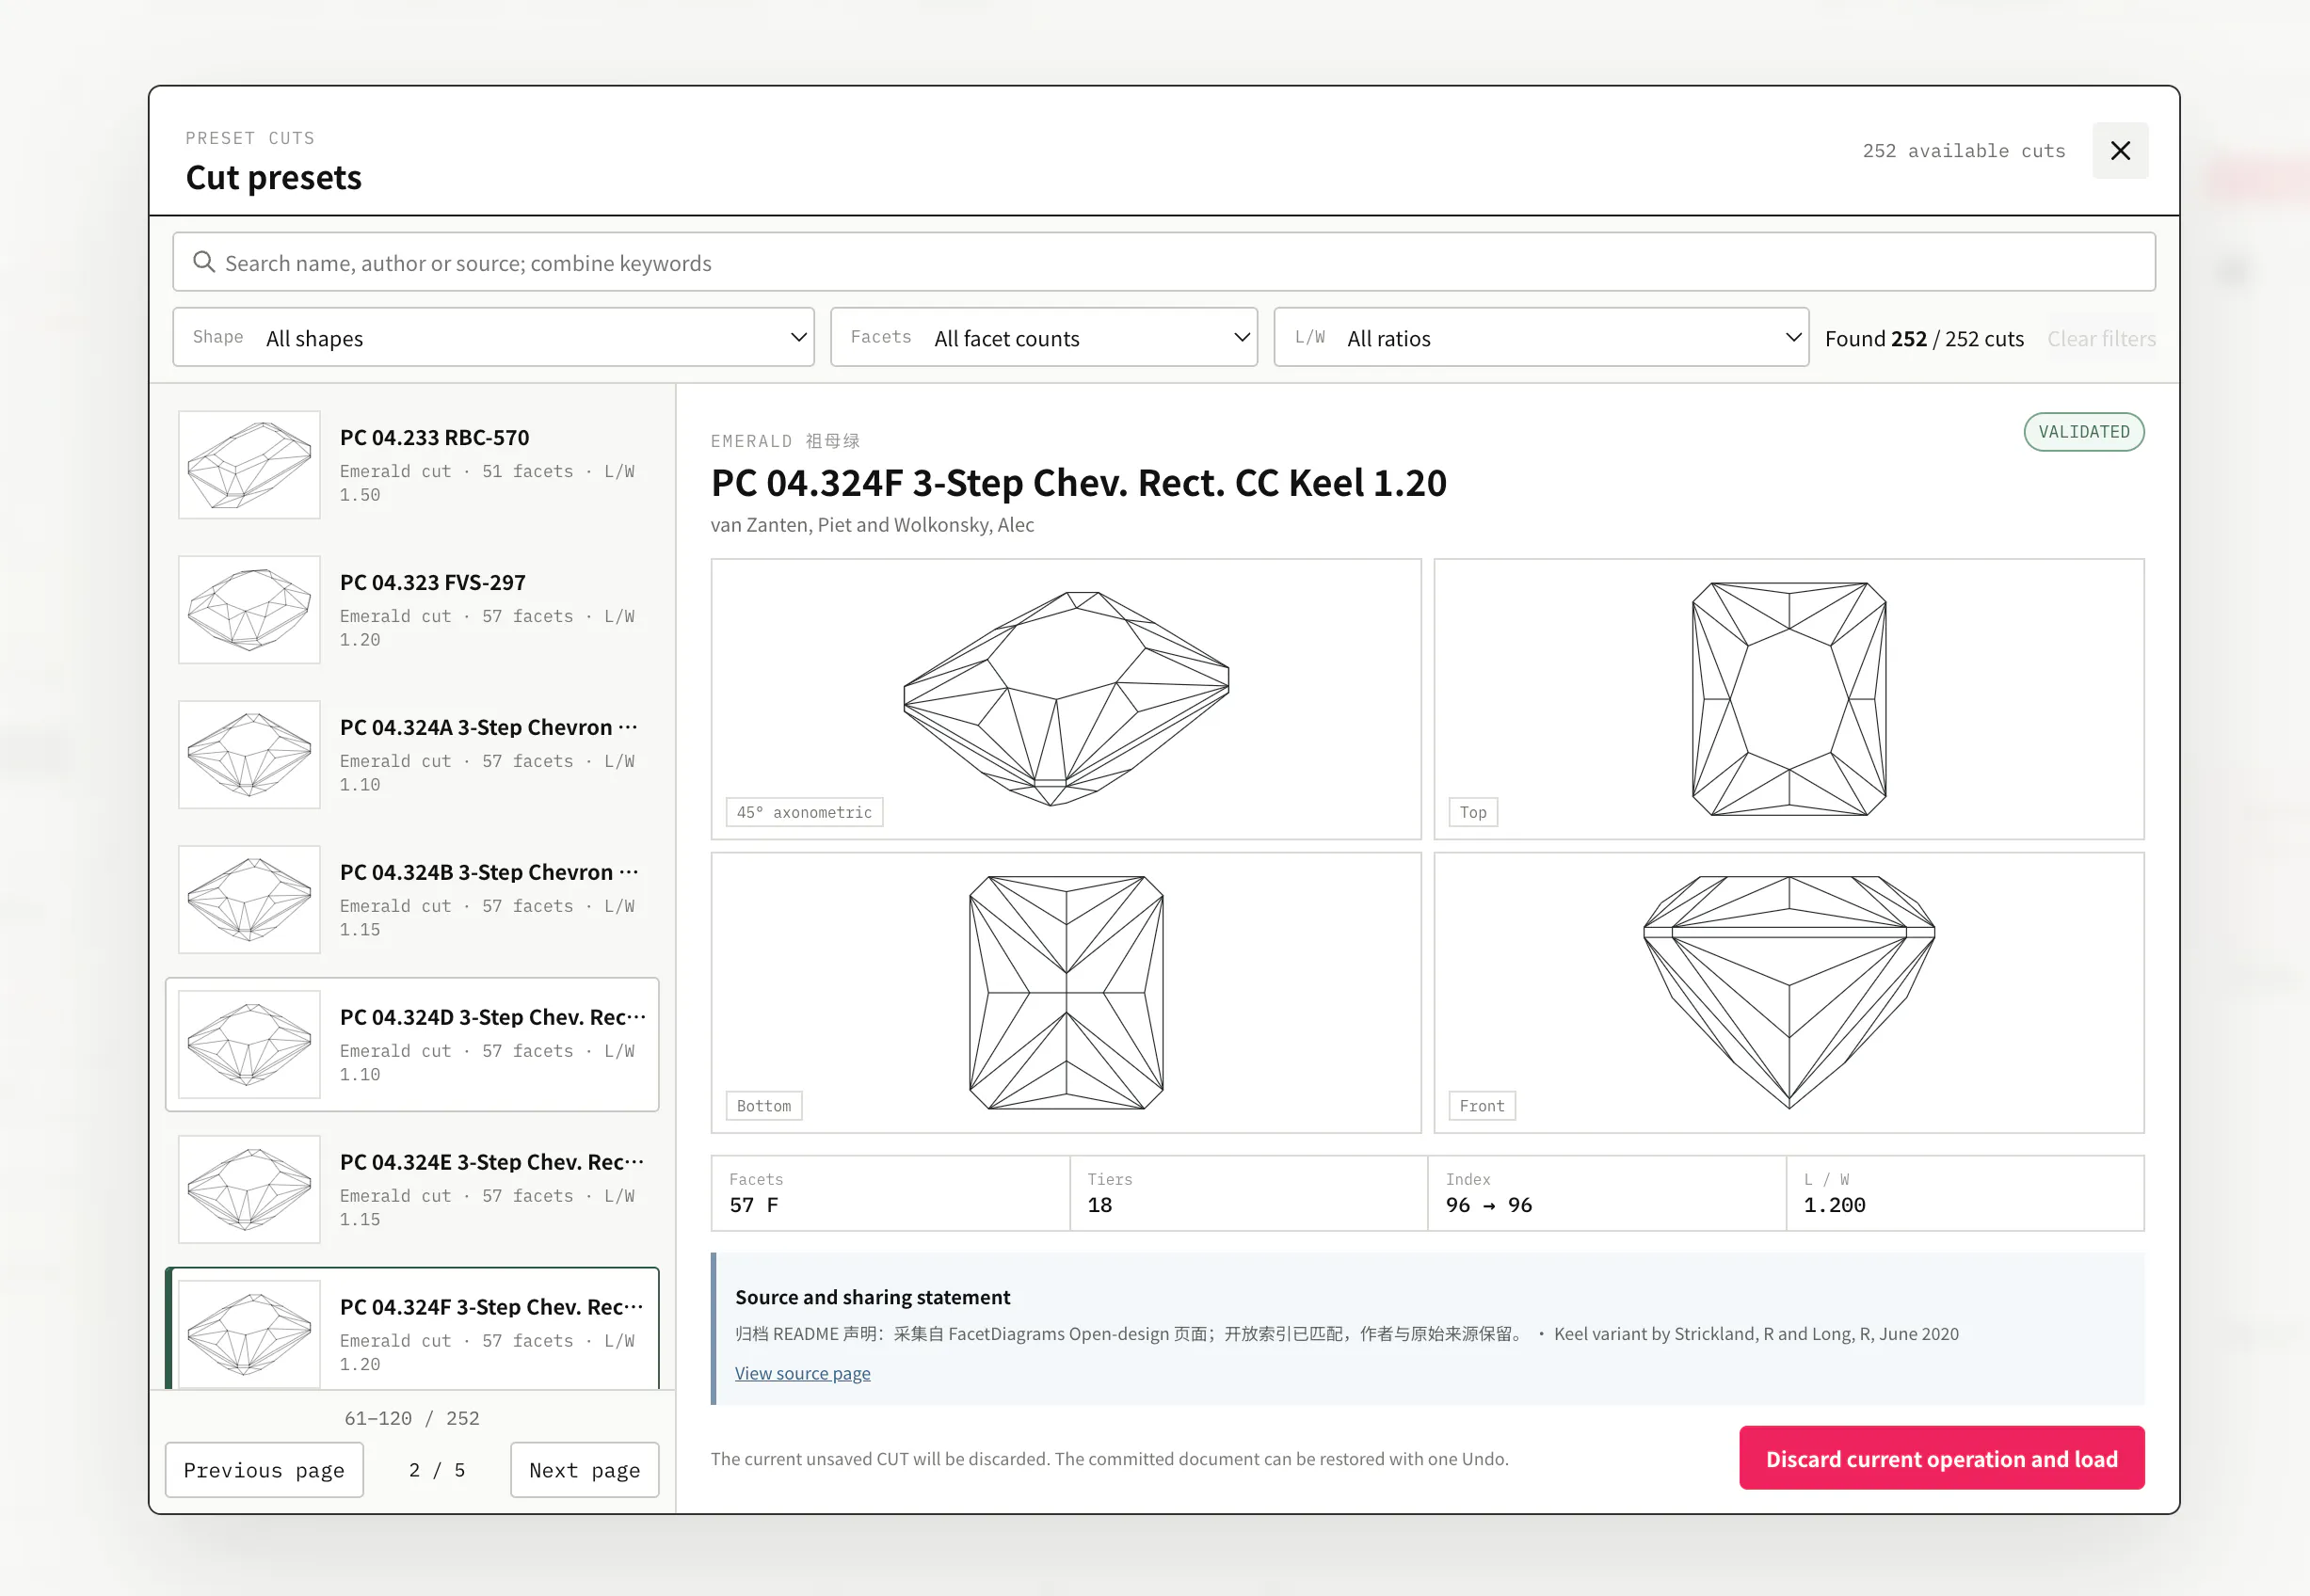
Task: Open the L/W ratios dropdown
Action: coord(1541,337)
